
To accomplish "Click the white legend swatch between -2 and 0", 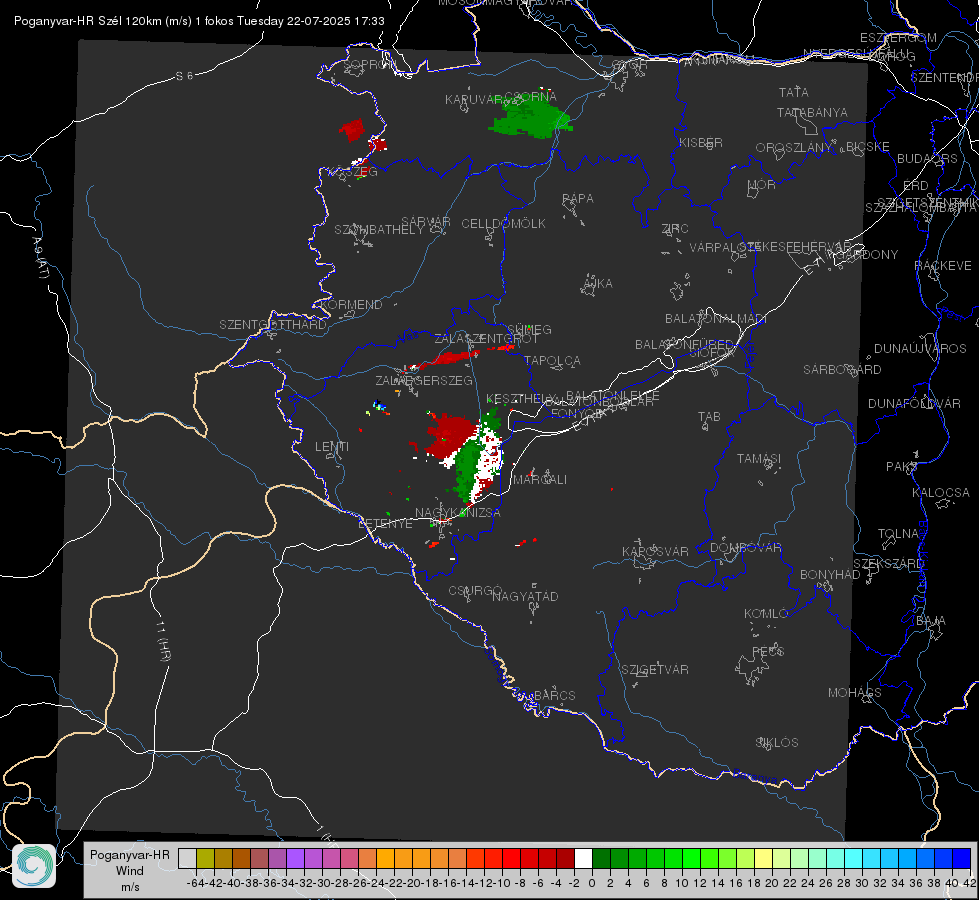I will coord(583,858).
